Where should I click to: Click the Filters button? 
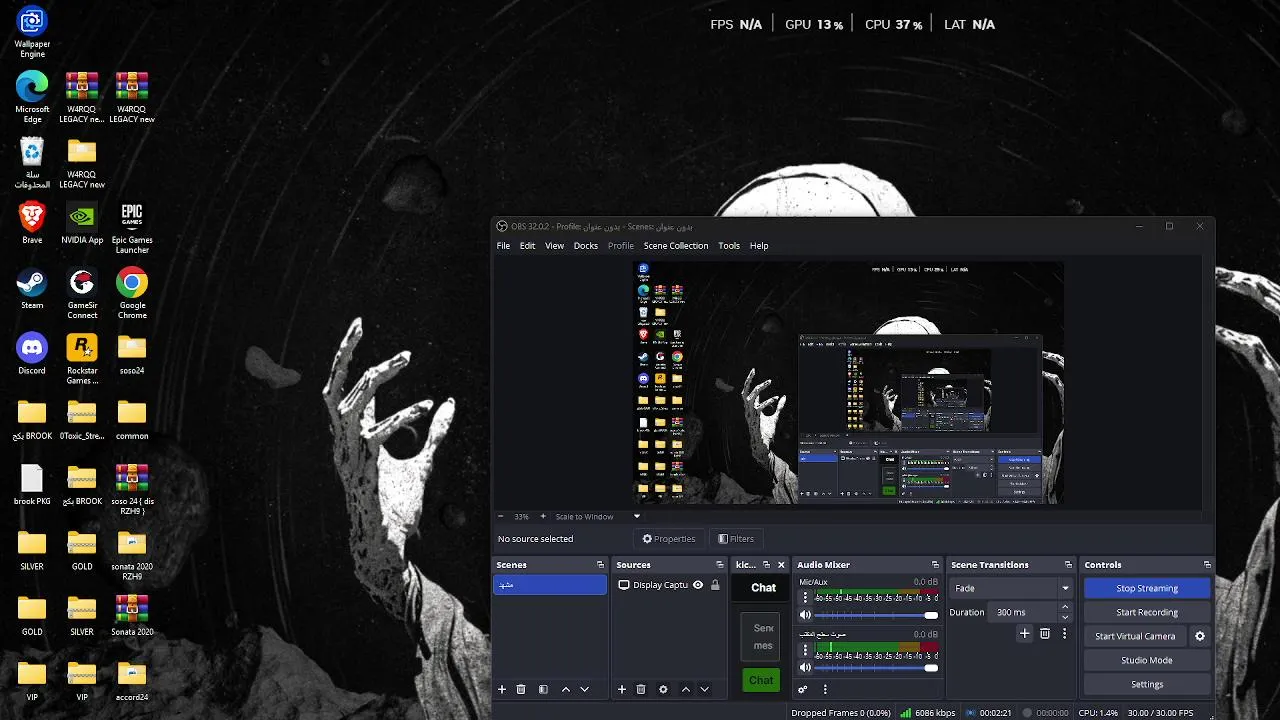[736, 539]
